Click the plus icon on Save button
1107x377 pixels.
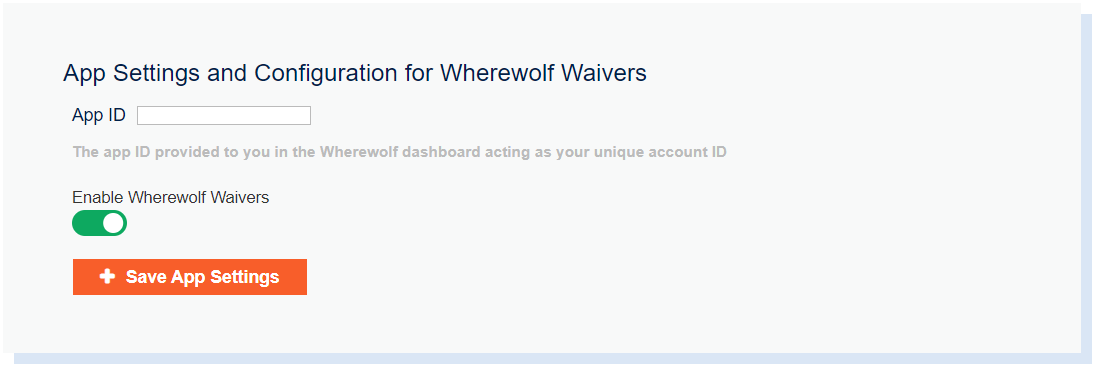pyautogui.click(x=107, y=276)
